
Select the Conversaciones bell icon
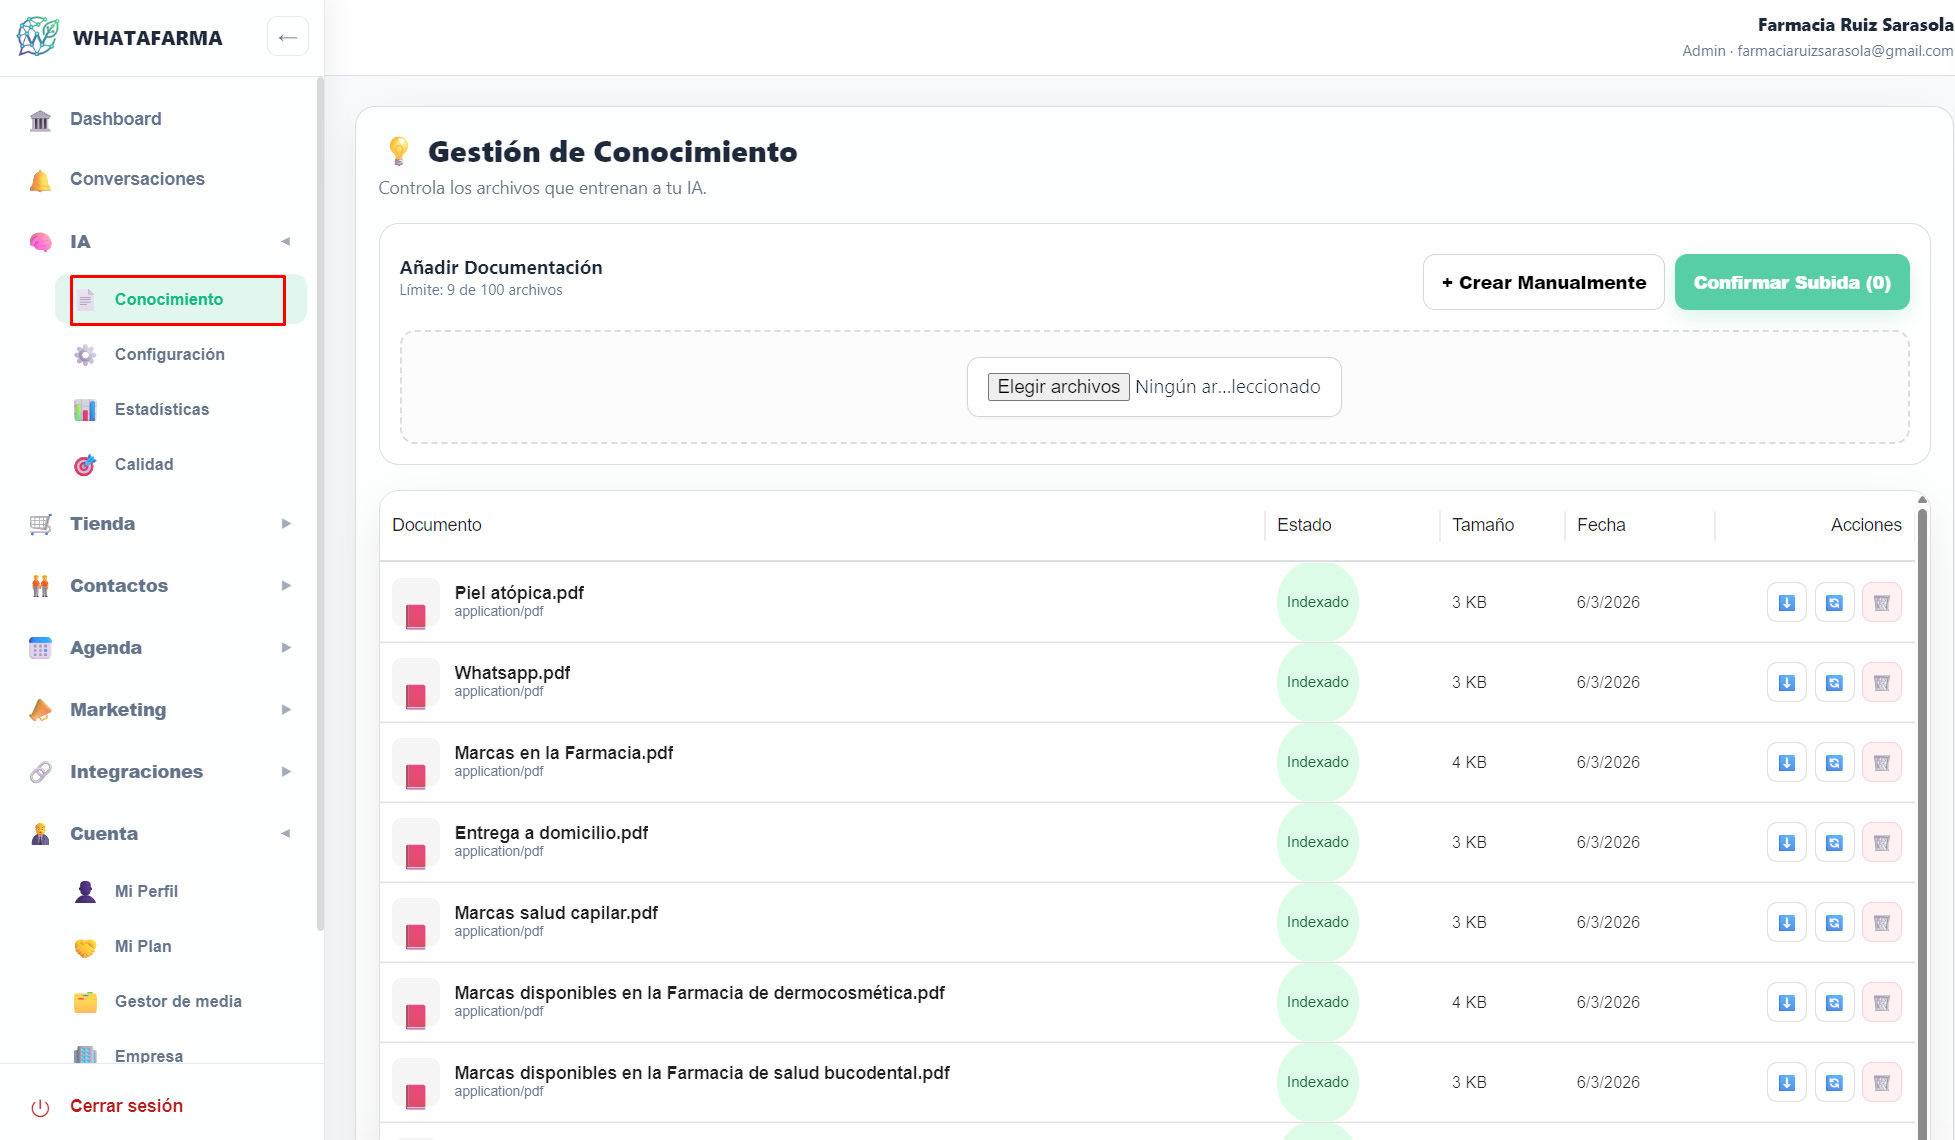(x=40, y=179)
